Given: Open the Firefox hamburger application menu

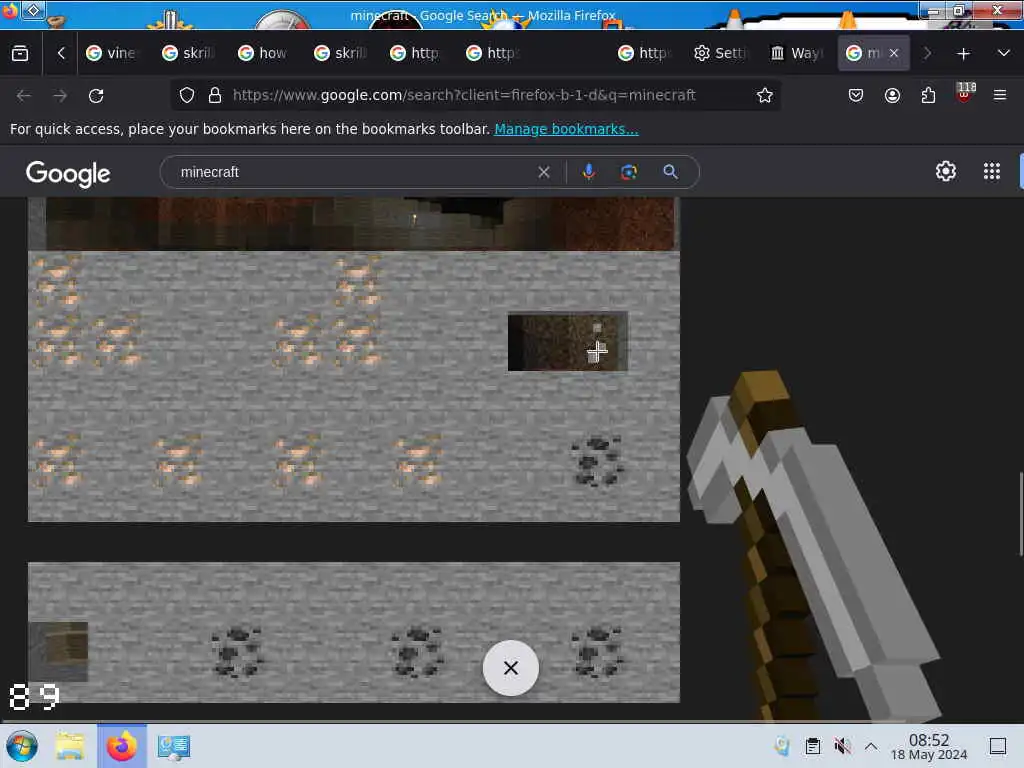Looking at the screenshot, I should coord(1000,96).
